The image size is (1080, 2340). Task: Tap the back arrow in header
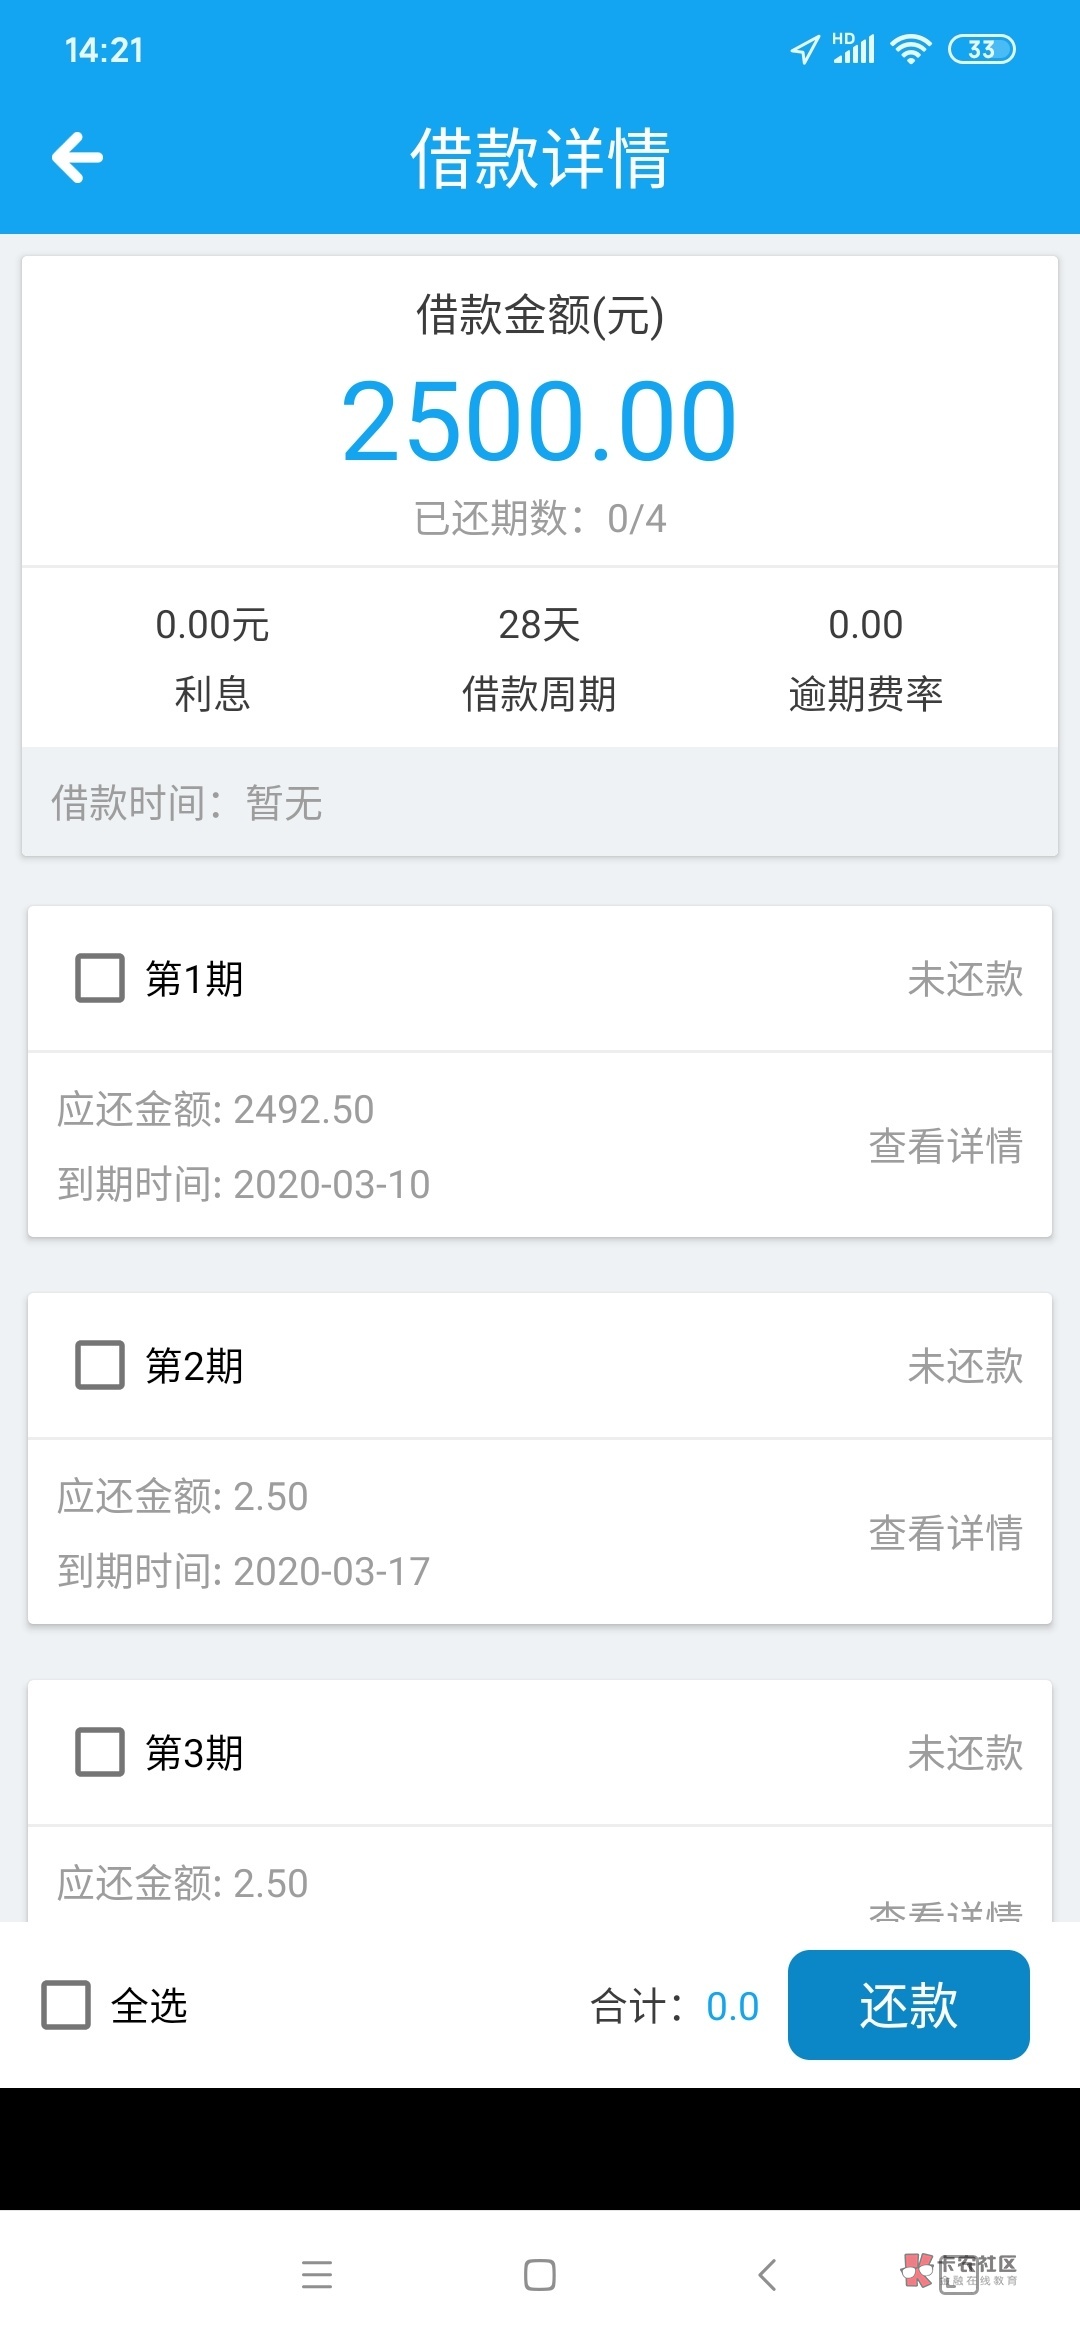click(x=77, y=158)
